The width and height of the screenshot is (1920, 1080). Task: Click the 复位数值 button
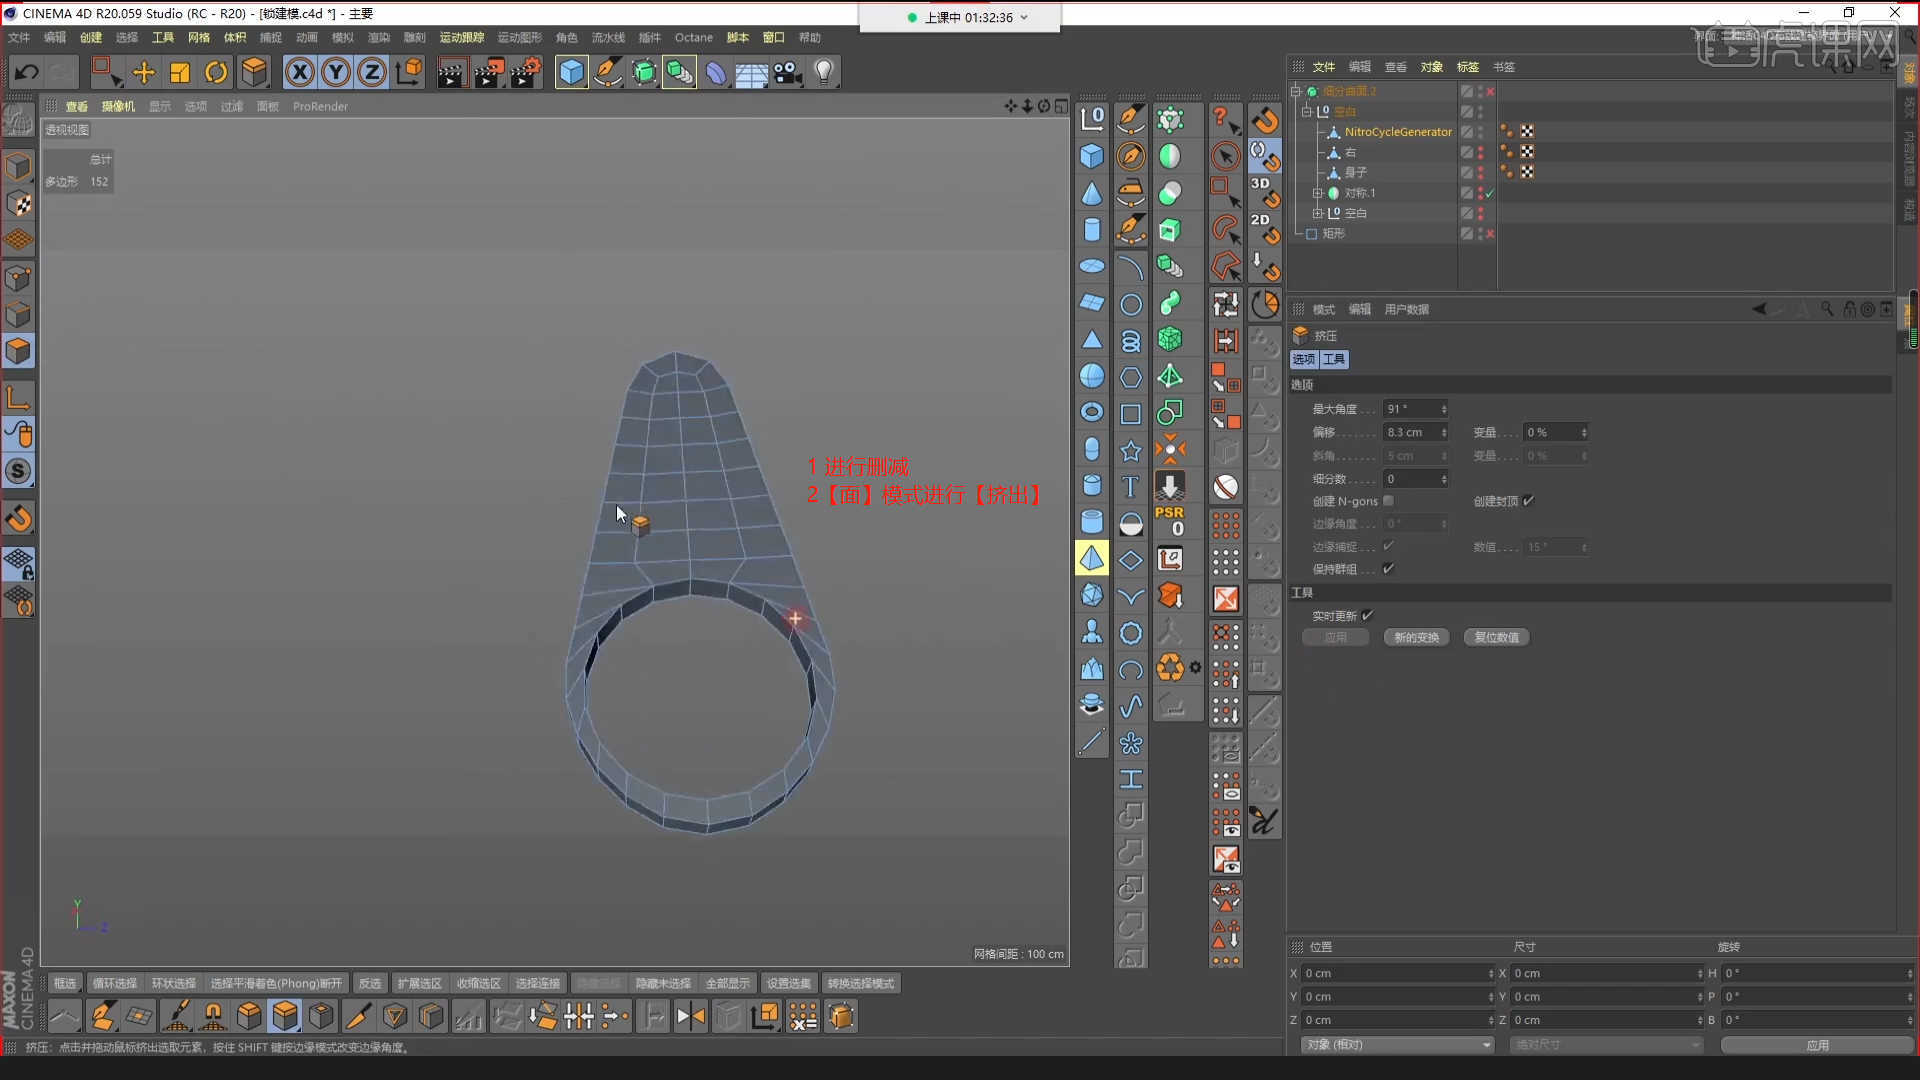point(1496,637)
